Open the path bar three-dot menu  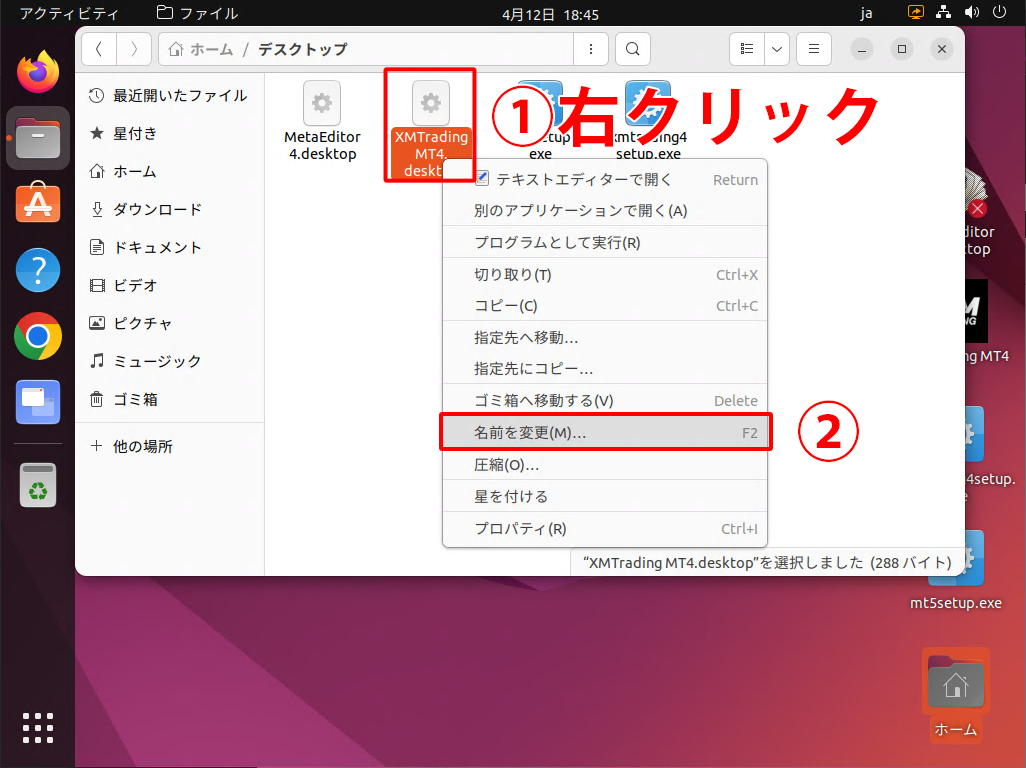[x=591, y=49]
